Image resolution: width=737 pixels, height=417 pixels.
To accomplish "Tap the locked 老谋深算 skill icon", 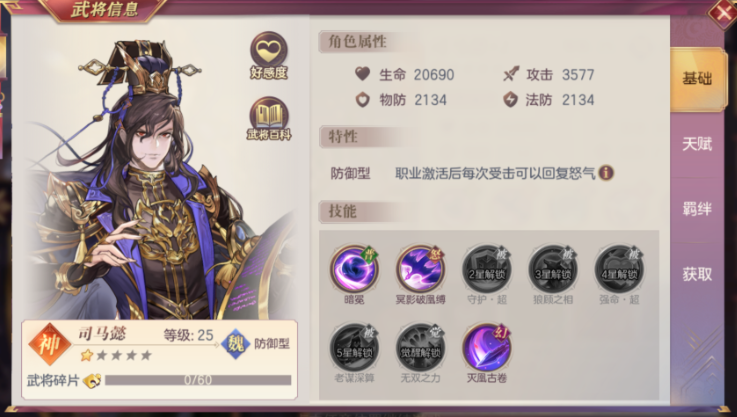I will pyautogui.click(x=354, y=348).
